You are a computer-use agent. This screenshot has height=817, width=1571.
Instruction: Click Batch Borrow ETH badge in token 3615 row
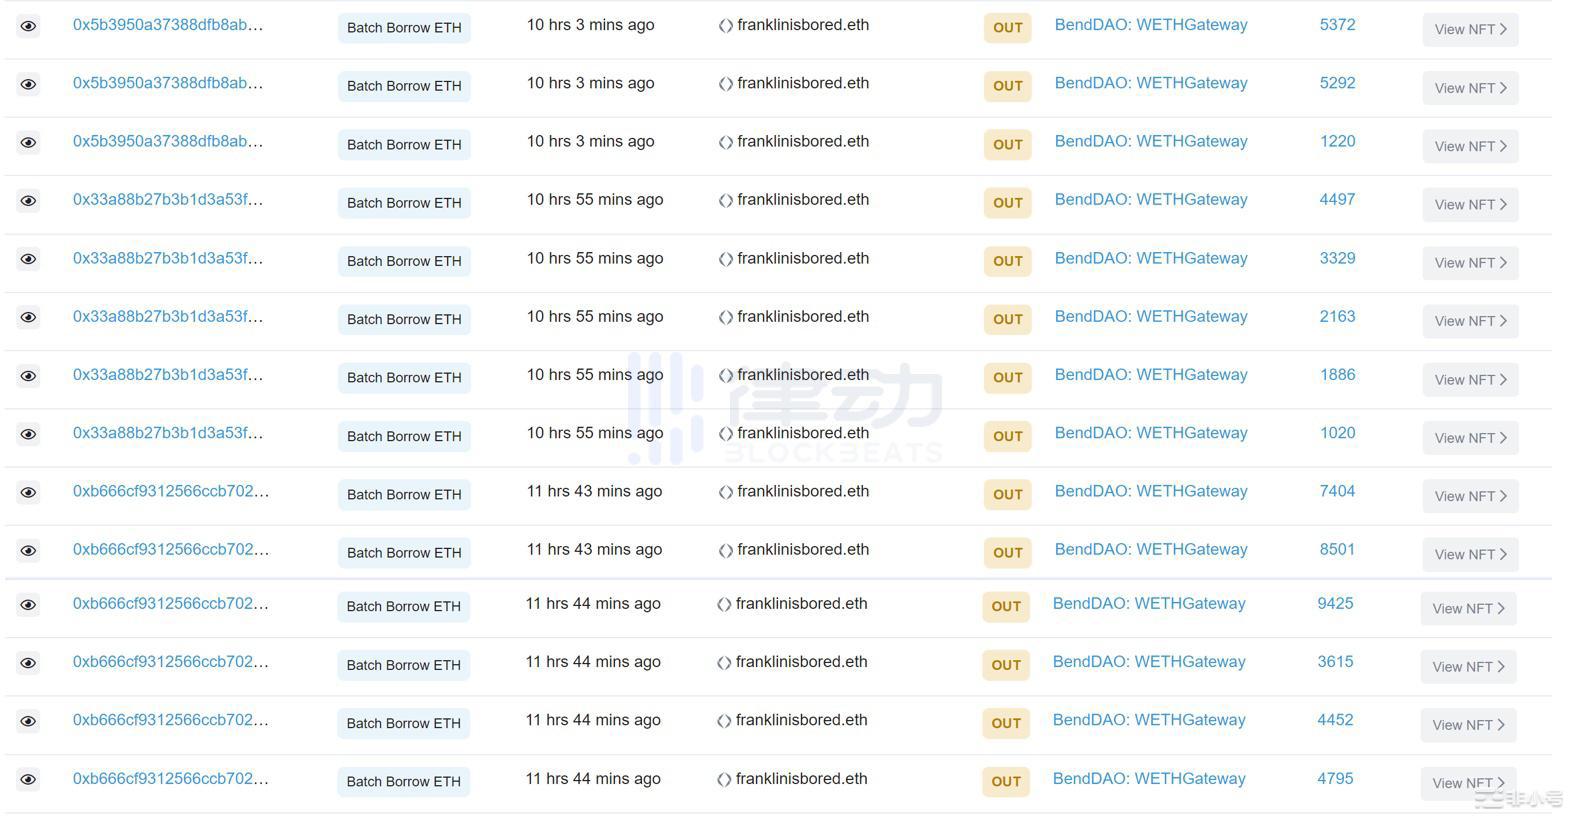pyautogui.click(x=404, y=665)
